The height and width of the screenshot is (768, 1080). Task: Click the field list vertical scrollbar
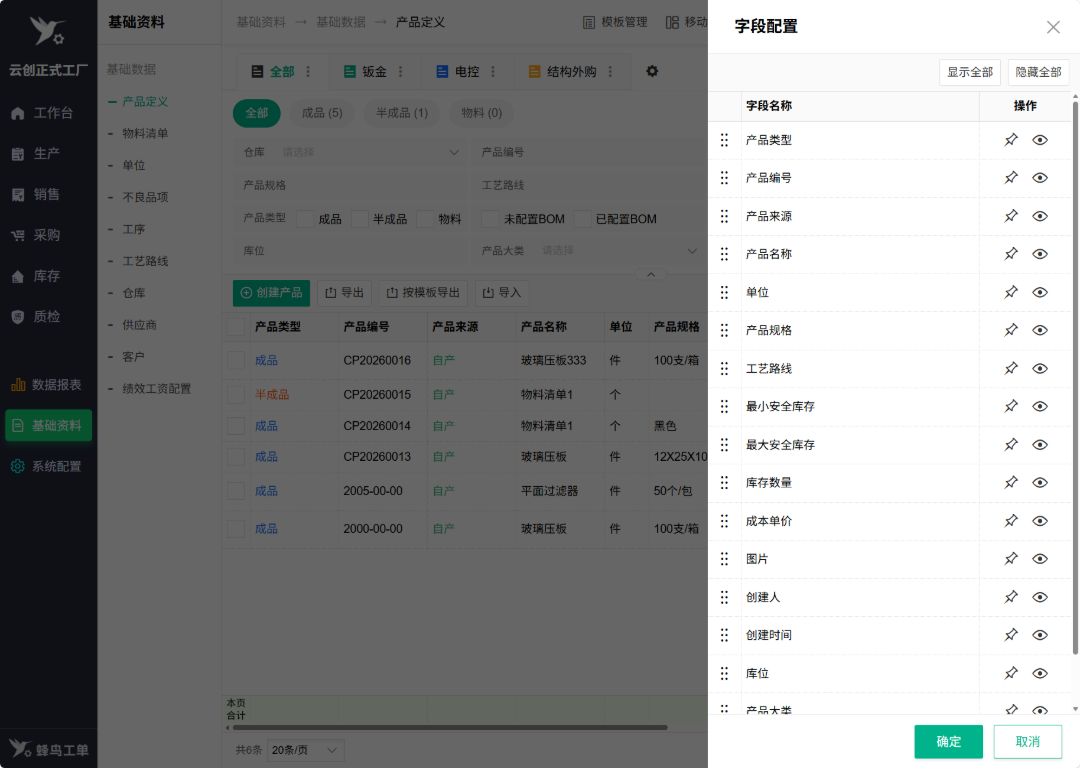tap(1075, 377)
